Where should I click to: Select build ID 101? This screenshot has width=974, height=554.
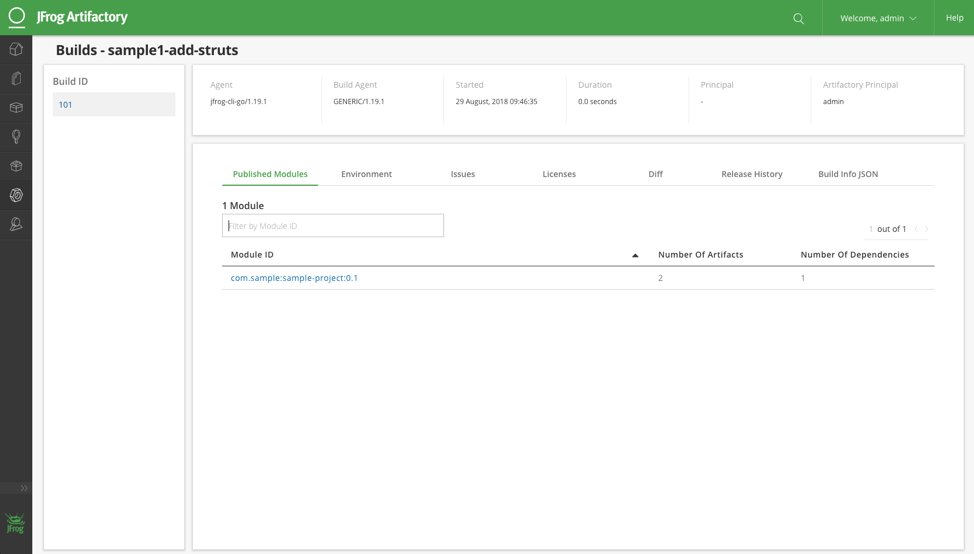coord(66,104)
